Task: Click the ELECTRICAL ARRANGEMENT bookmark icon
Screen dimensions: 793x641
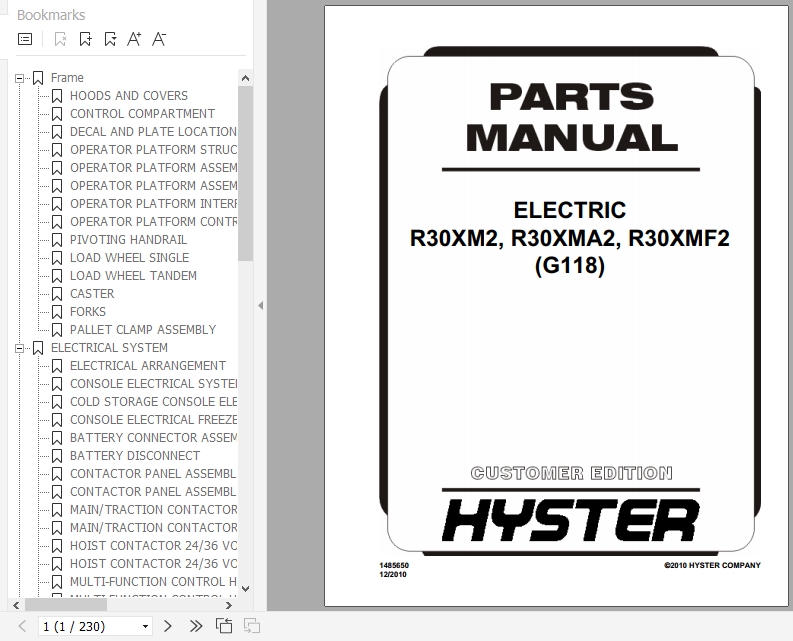Action: [x=57, y=366]
